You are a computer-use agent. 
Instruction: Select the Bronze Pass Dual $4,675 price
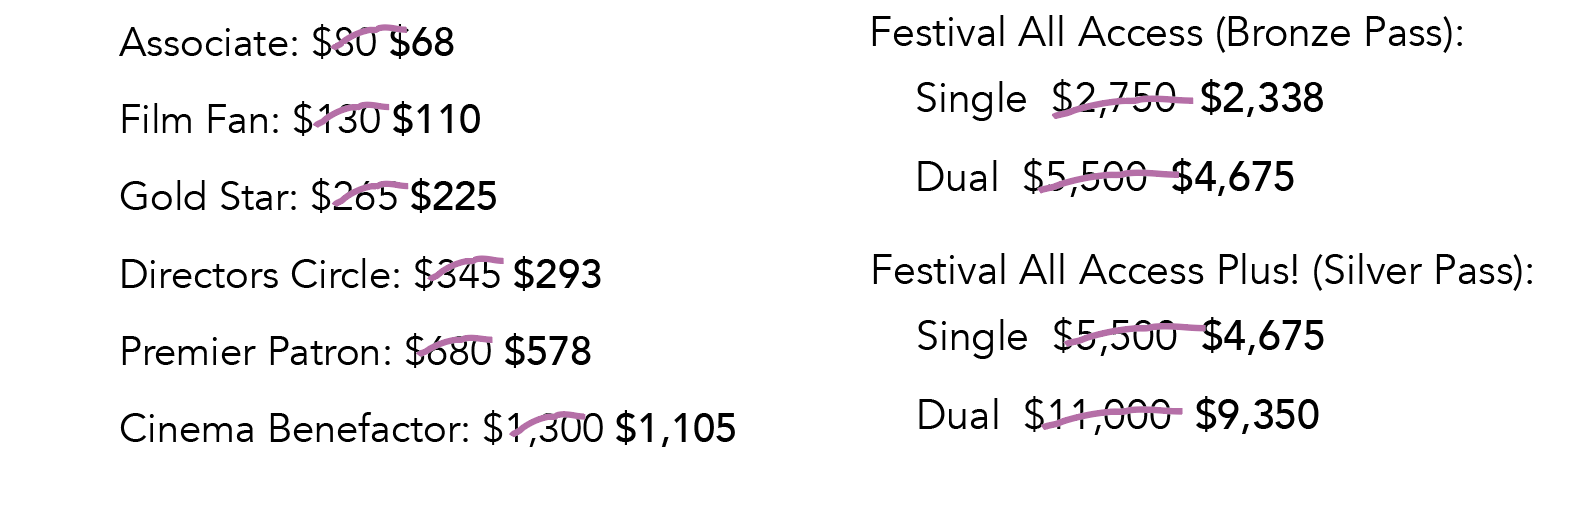pyautogui.click(x=1233, y=177)
